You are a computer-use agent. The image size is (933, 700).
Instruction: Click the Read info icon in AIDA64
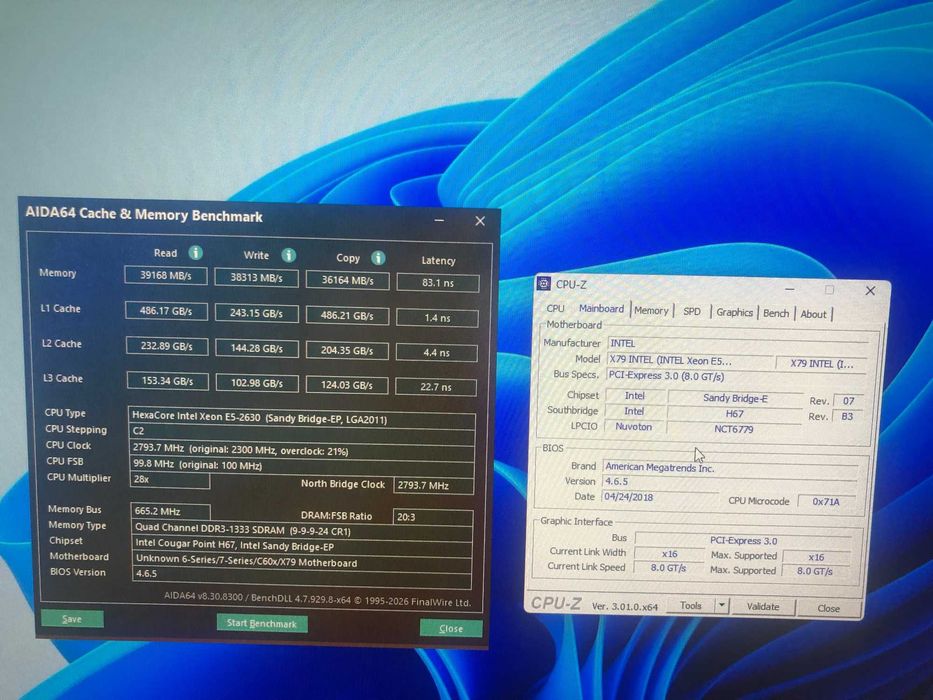(x=195, y=253)
